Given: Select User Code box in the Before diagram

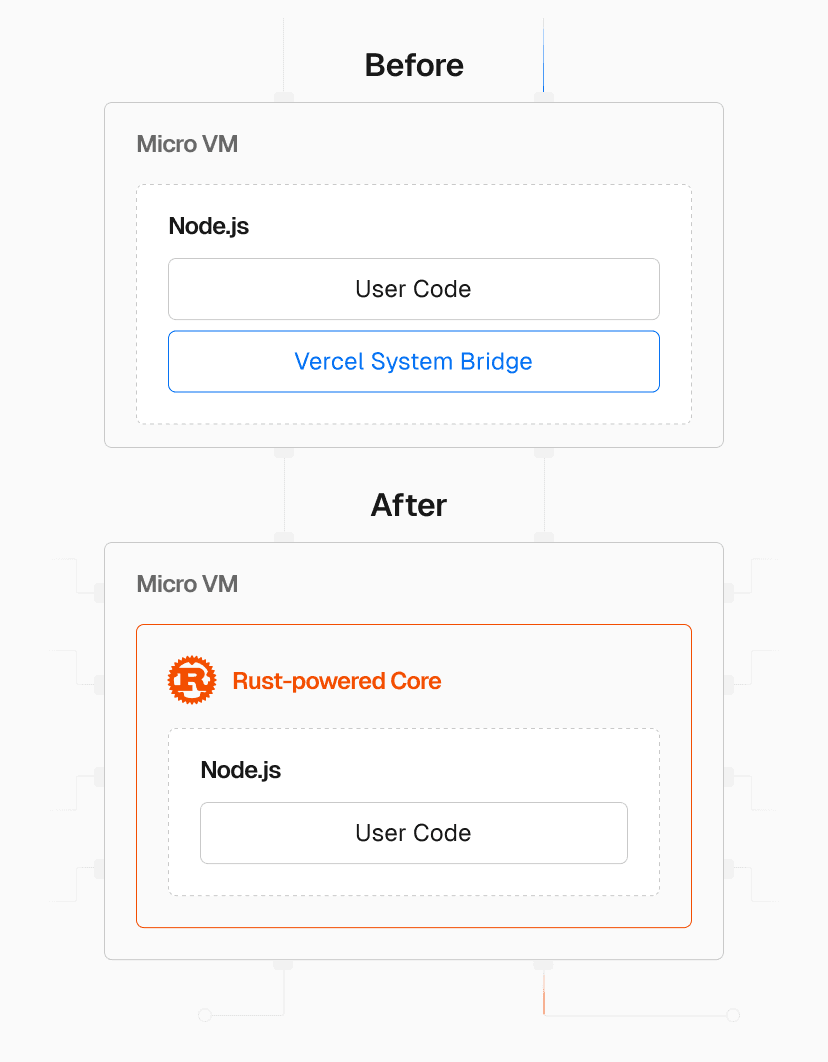Looking at the screenshot, I should pos(413,289).
